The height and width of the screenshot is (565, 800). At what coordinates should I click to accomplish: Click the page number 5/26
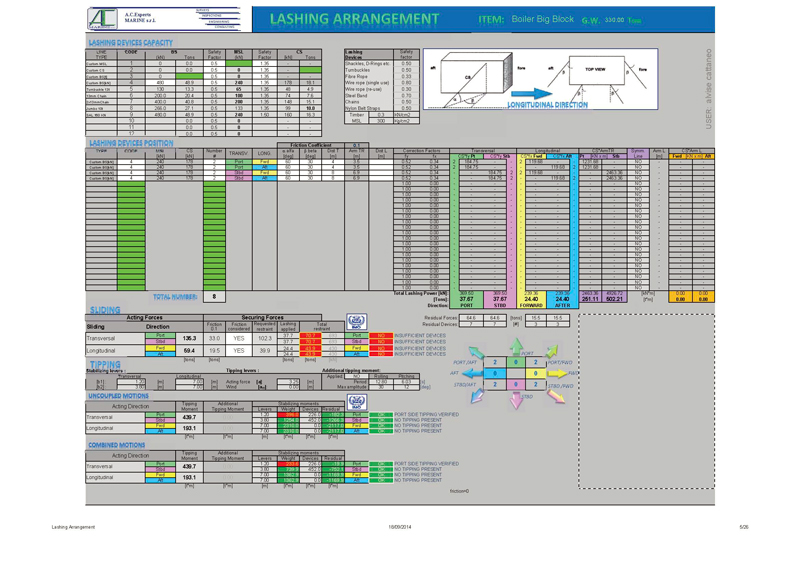[744, 527]
